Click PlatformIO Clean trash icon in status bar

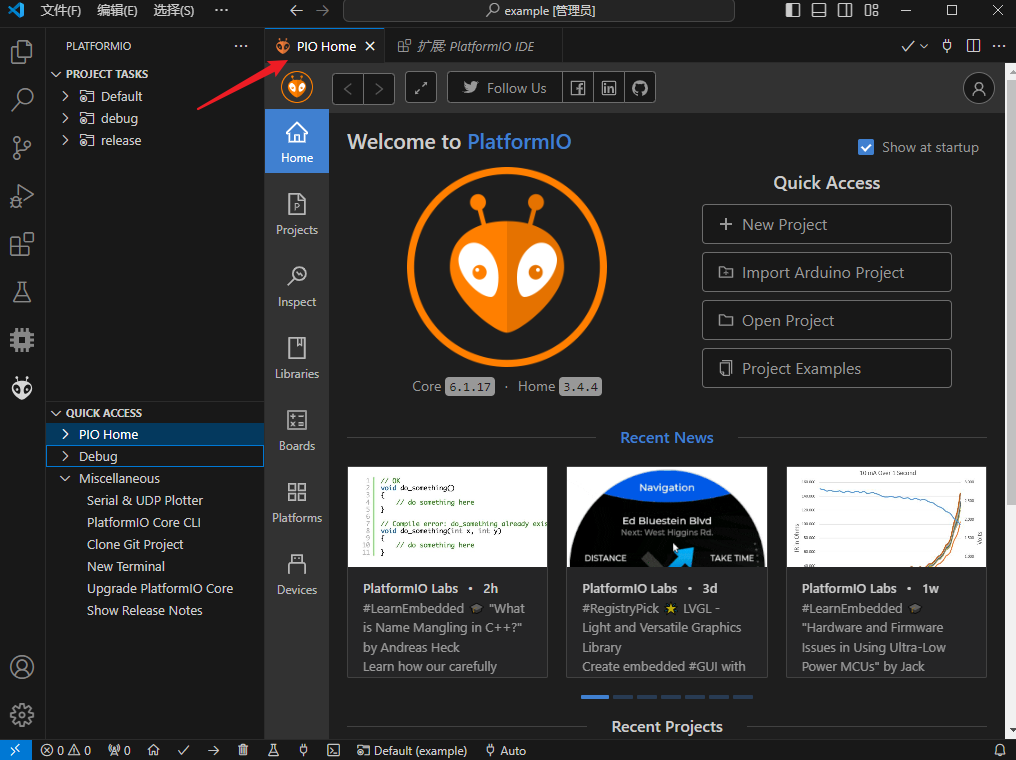243,750
